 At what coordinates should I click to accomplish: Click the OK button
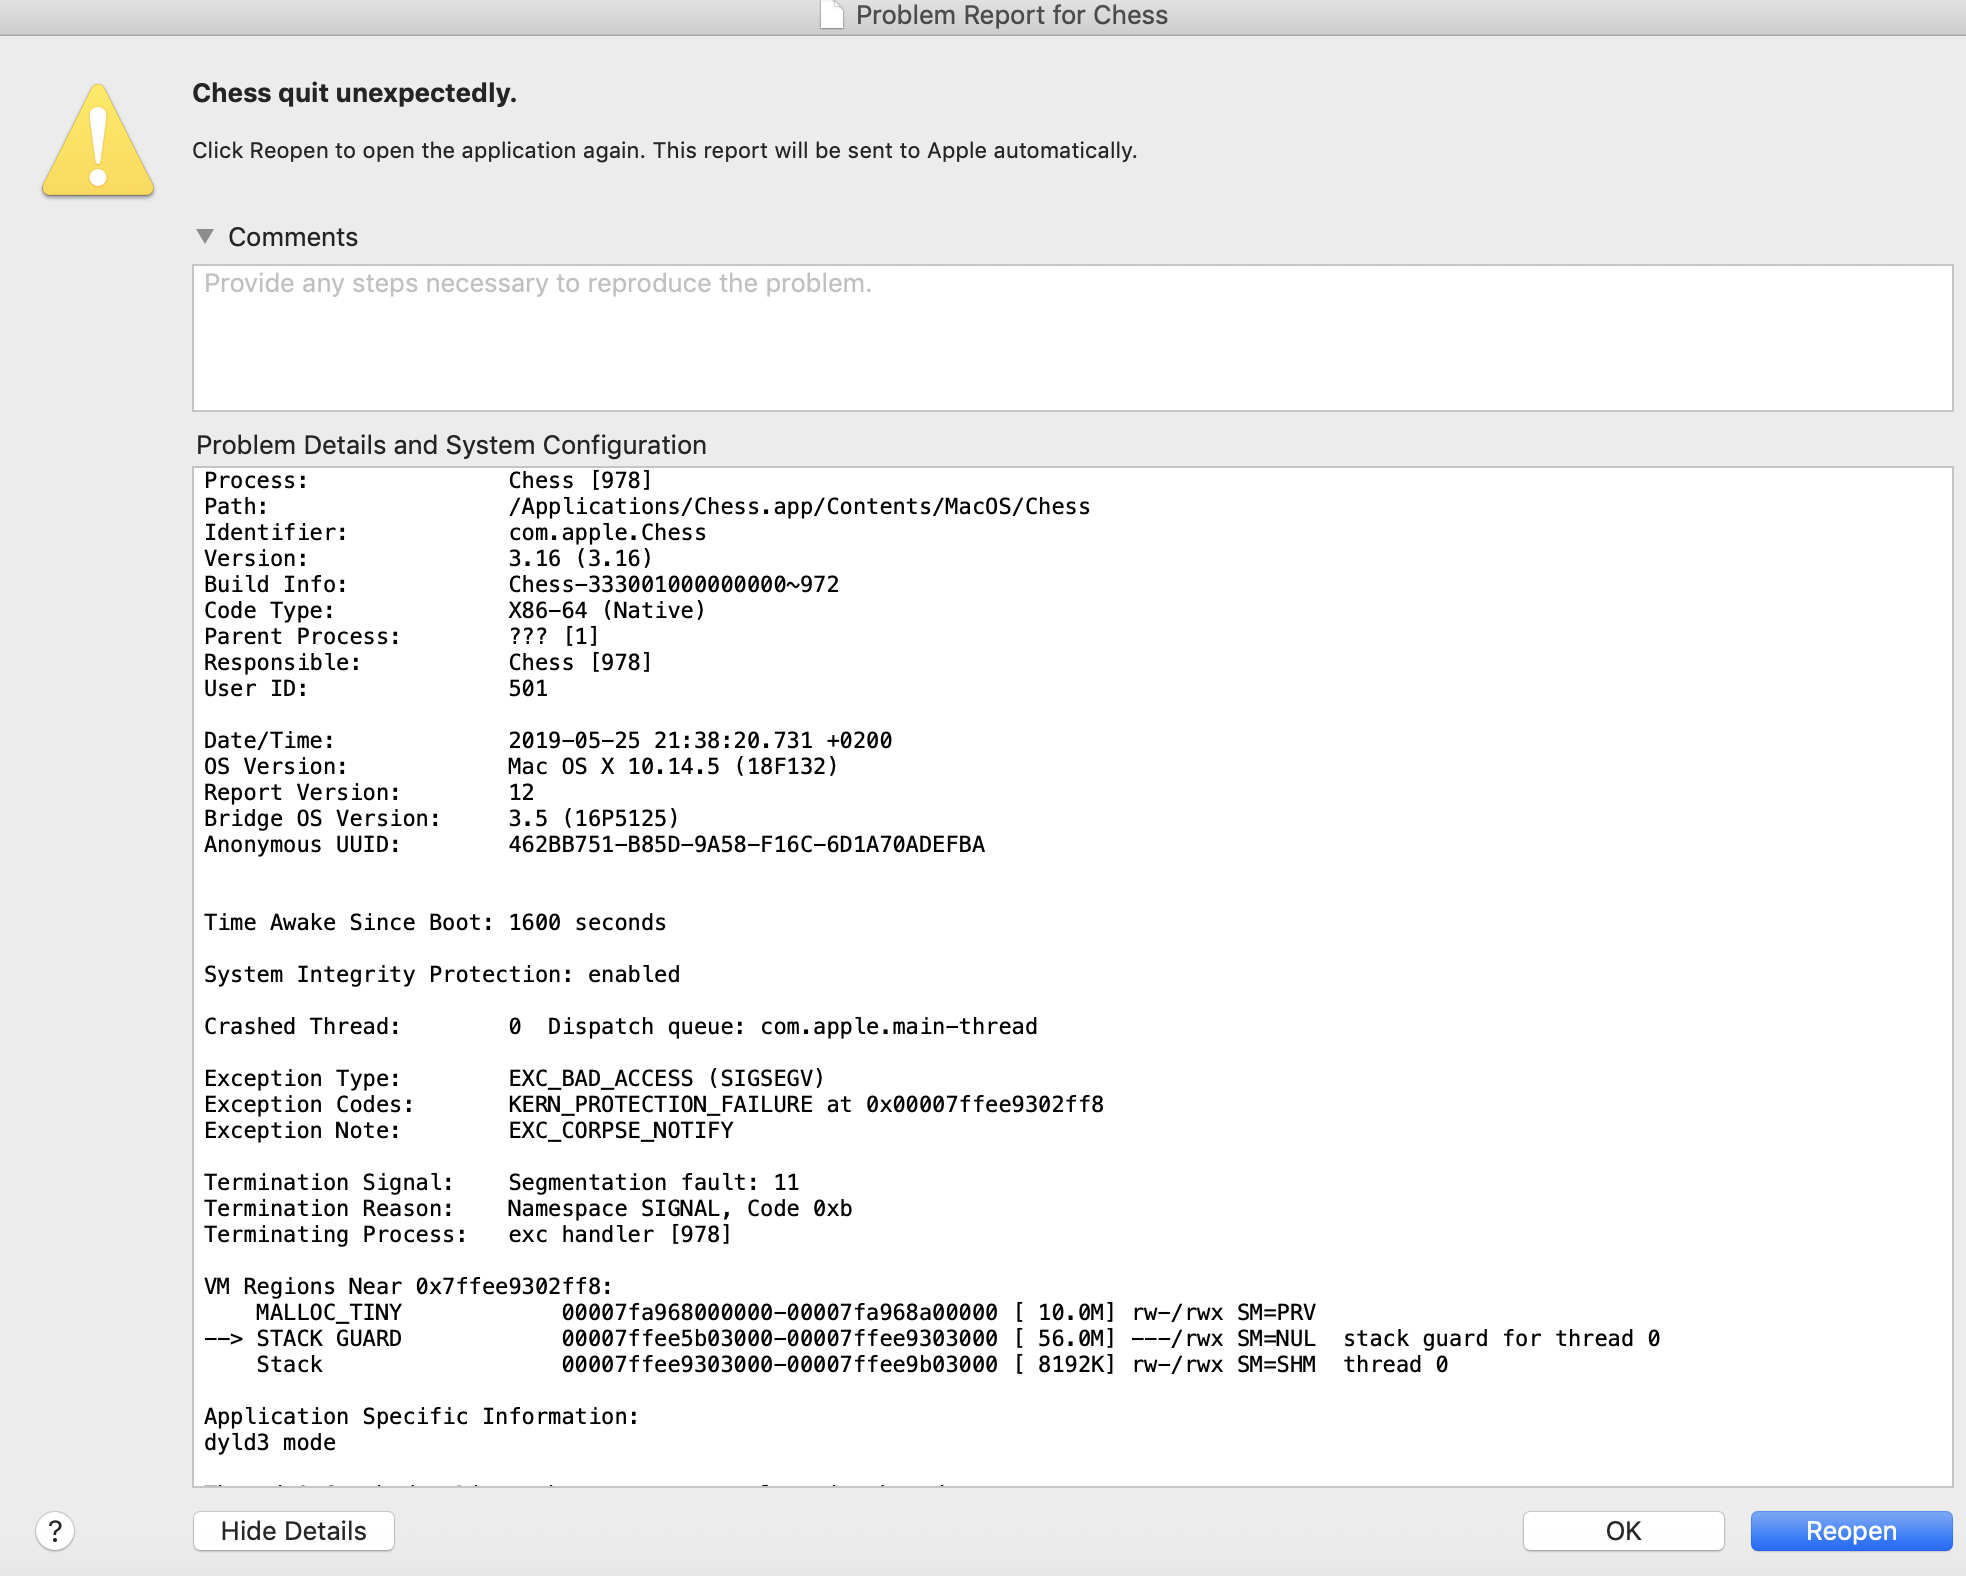tap(1622, 1531)
